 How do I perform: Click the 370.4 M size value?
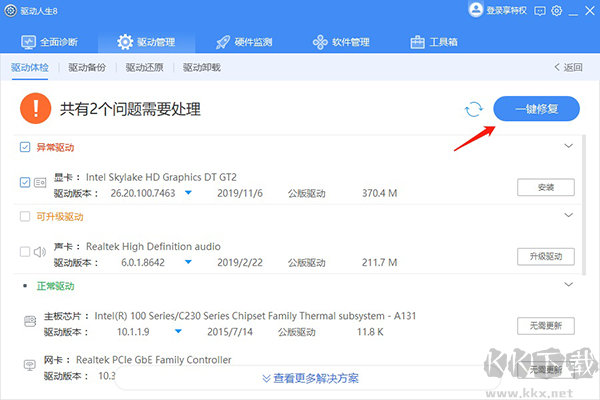click(380, 193)
